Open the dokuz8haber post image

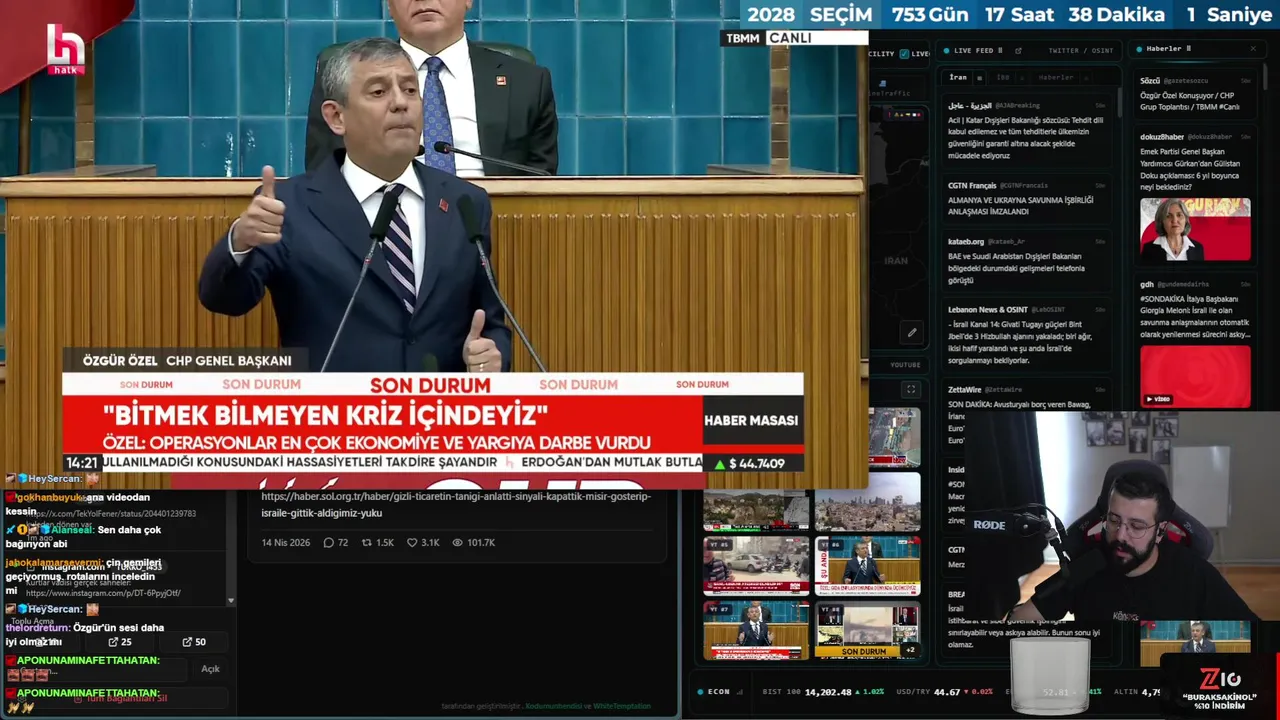(x=1195, y=229)
